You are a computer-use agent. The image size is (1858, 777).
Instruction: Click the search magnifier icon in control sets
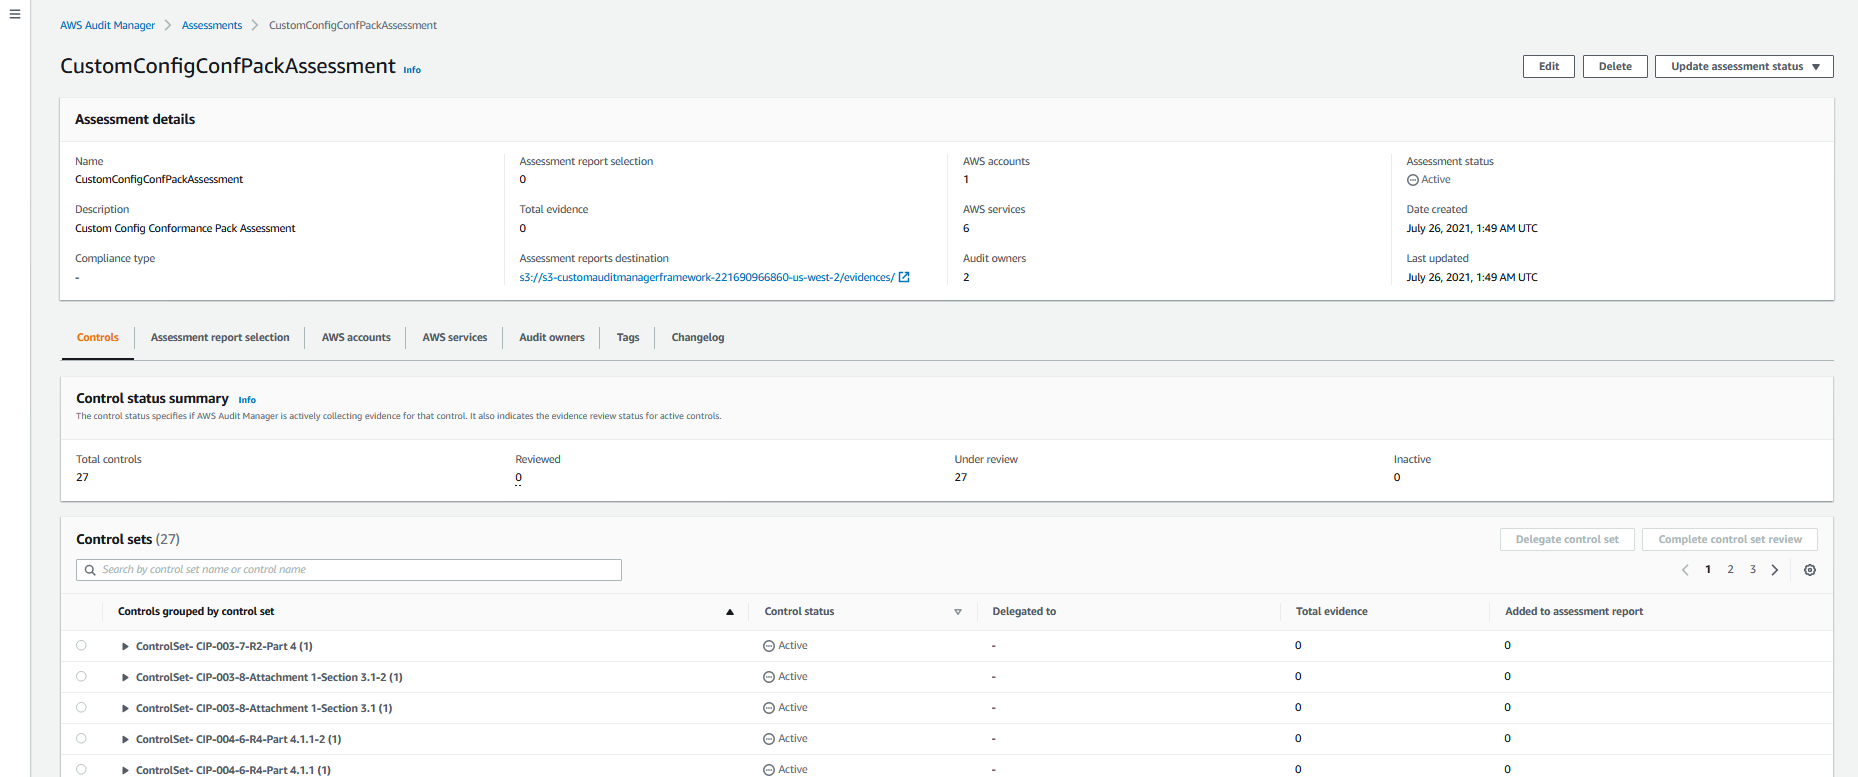[x=90, y=570]
